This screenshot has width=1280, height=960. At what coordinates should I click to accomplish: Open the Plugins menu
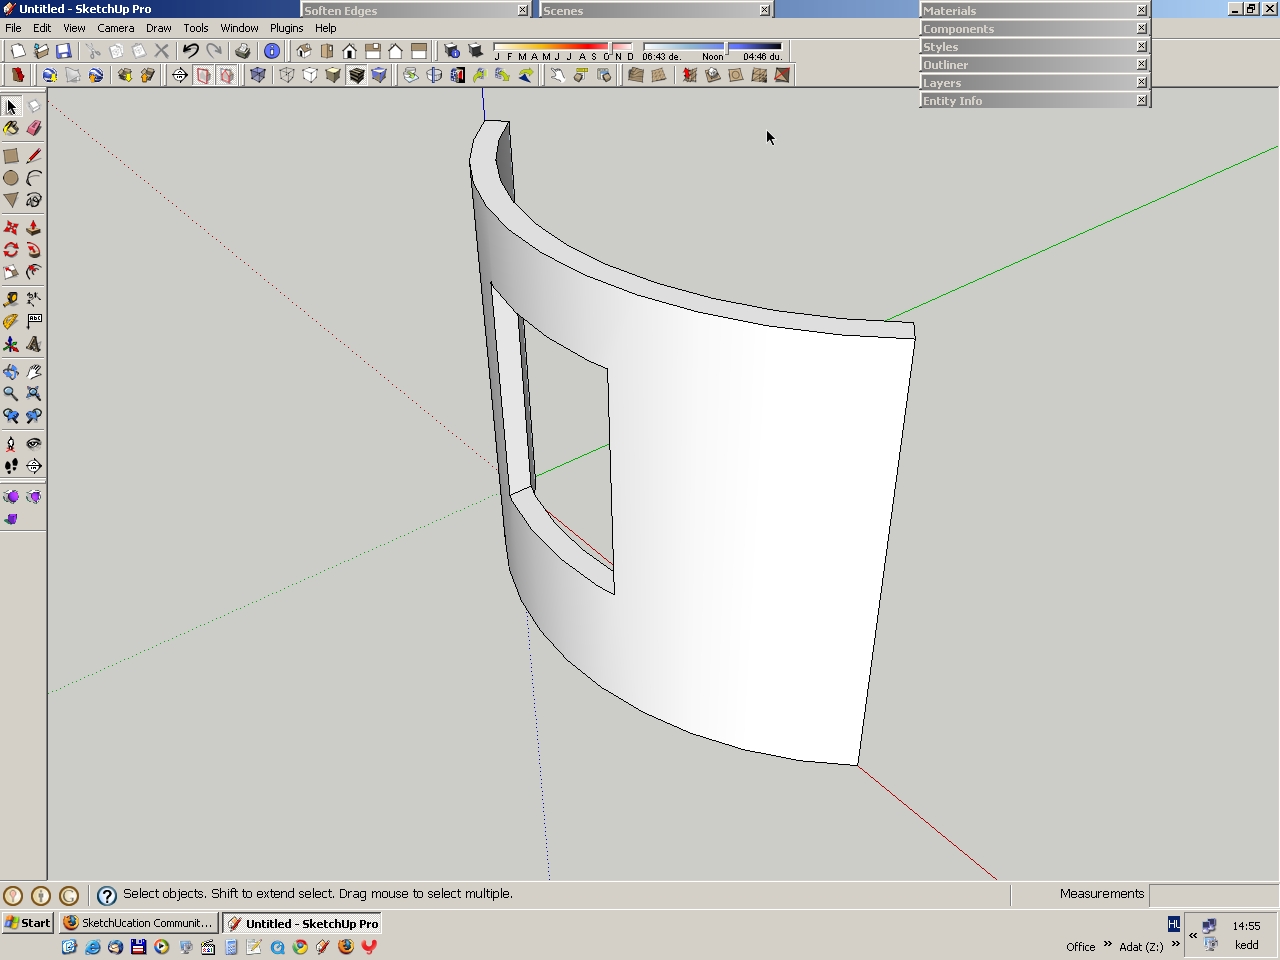tap(286, 28)
